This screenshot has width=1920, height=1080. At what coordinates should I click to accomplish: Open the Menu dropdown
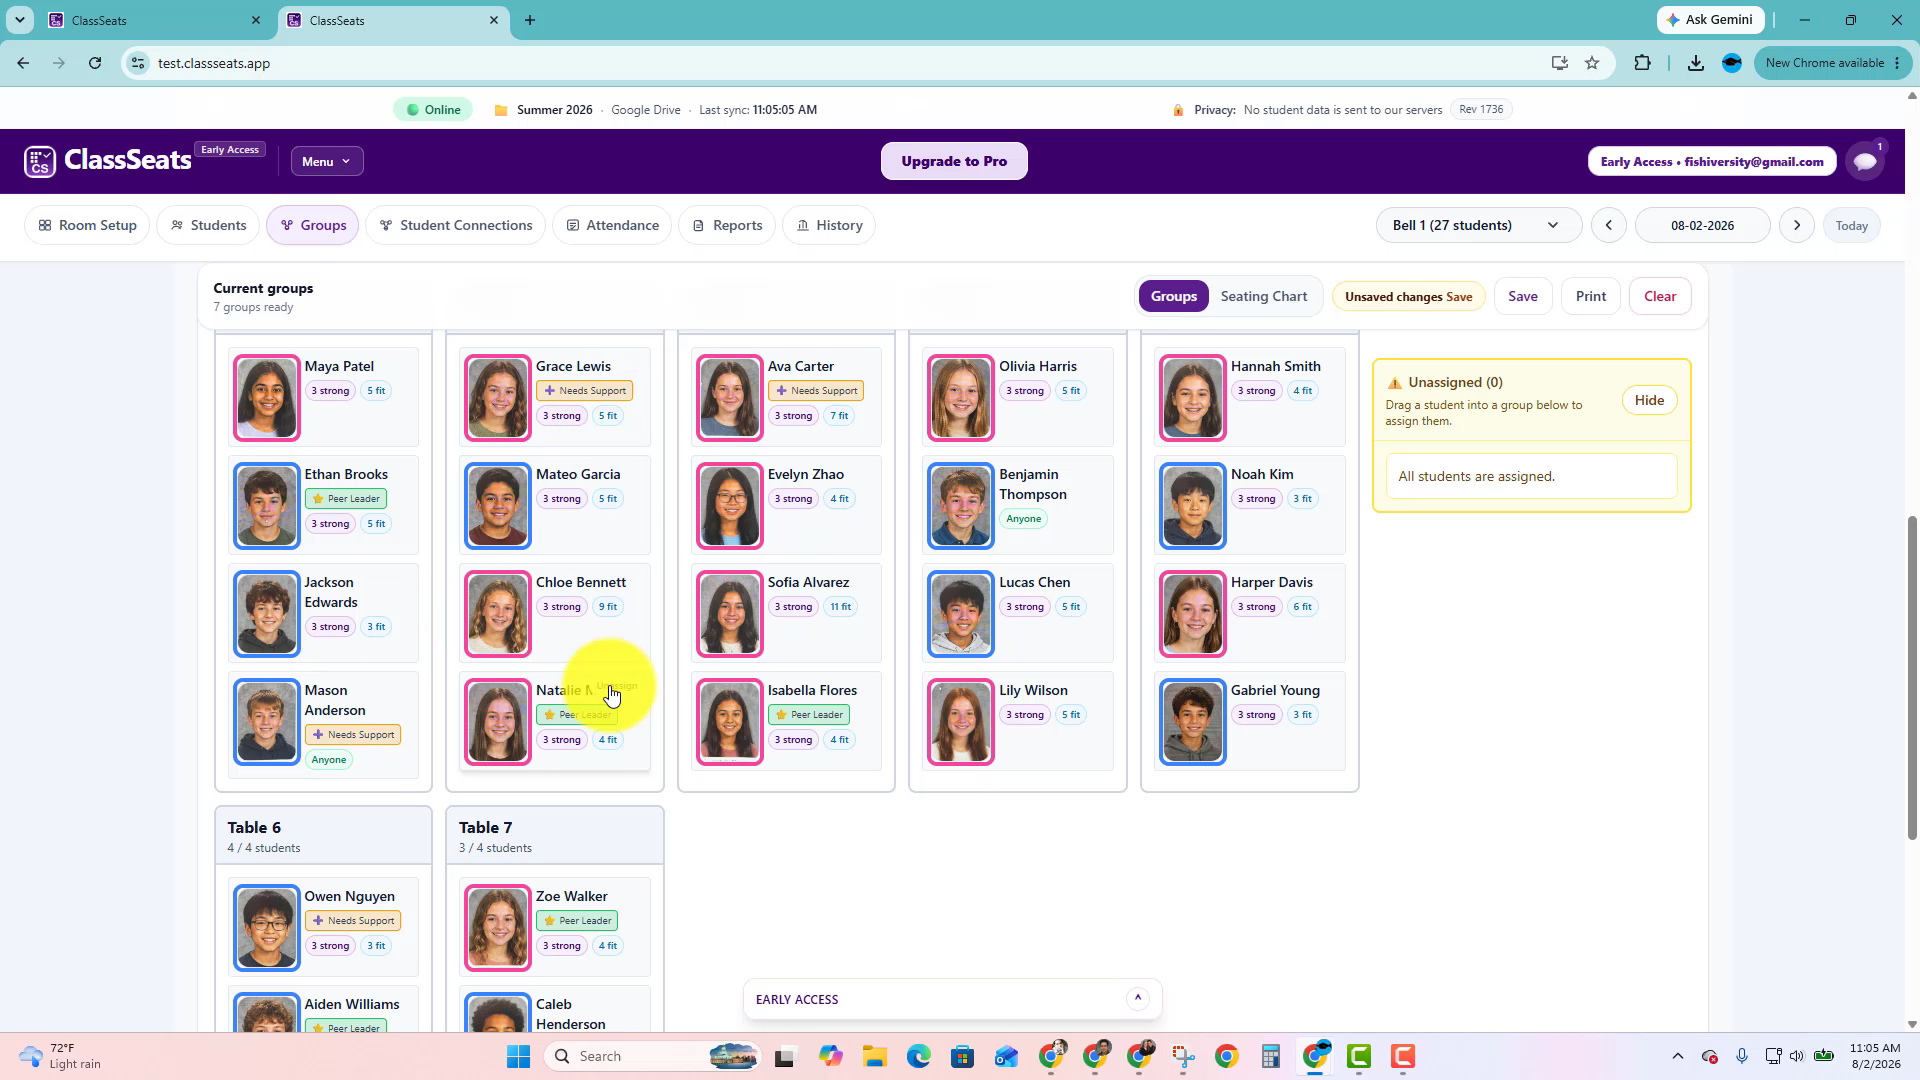click(327, 161)
